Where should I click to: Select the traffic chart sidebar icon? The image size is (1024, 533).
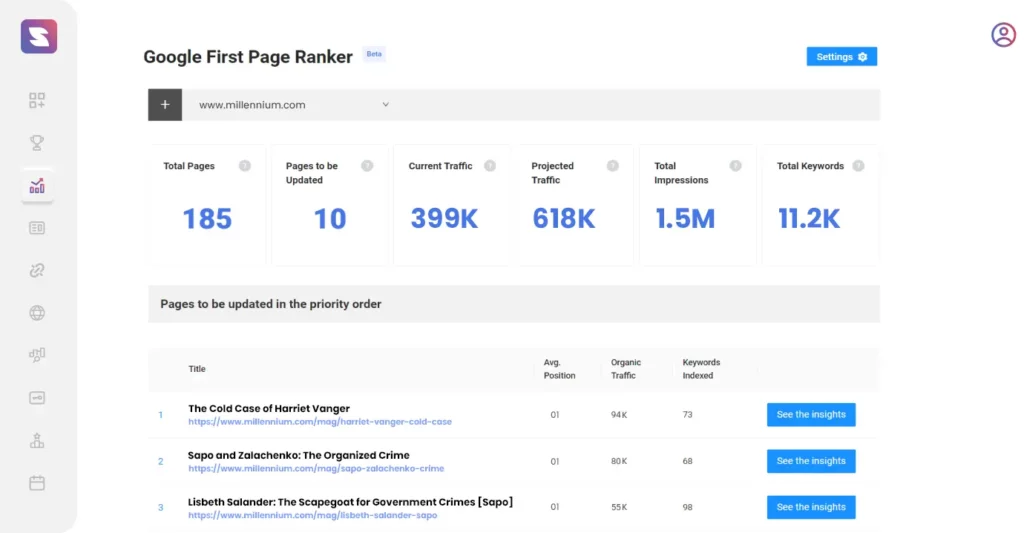(x=37, y=186)
